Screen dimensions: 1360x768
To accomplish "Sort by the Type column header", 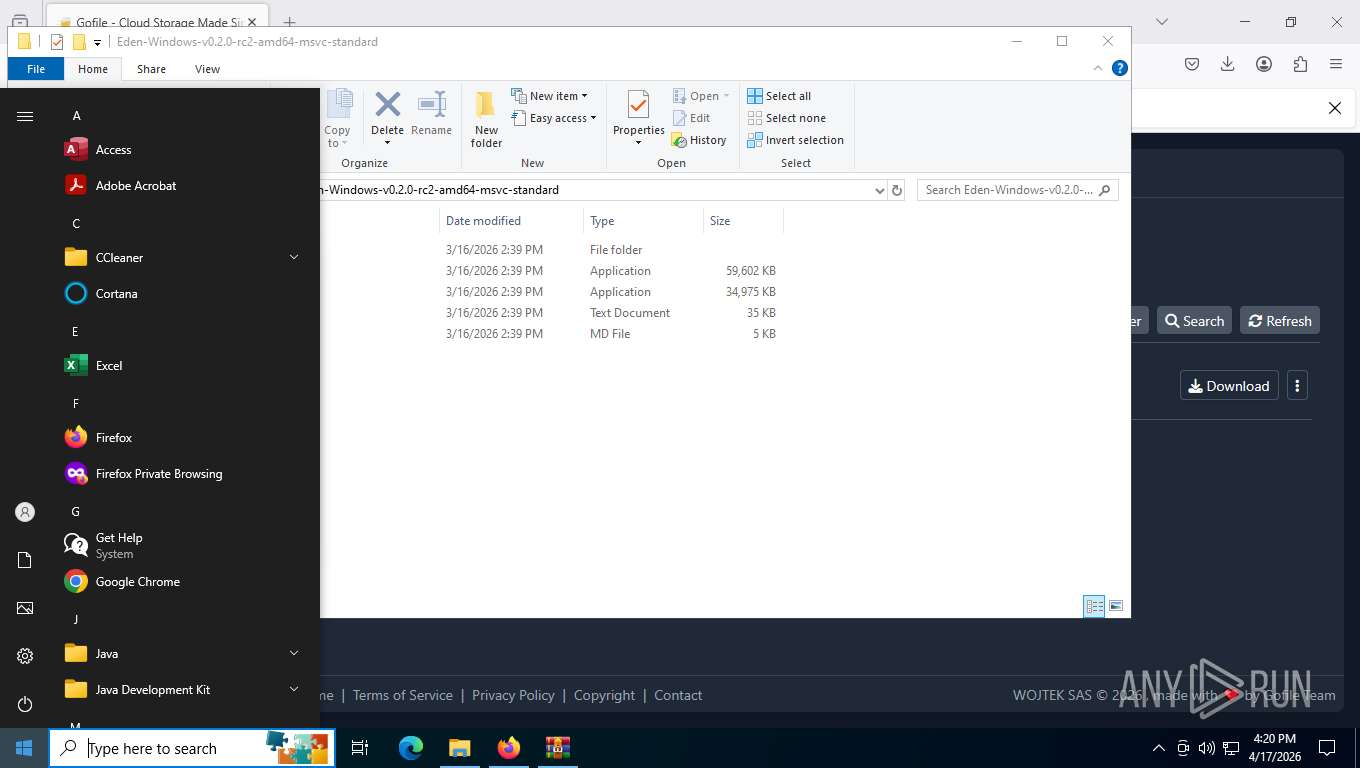I will click(643, 221).
